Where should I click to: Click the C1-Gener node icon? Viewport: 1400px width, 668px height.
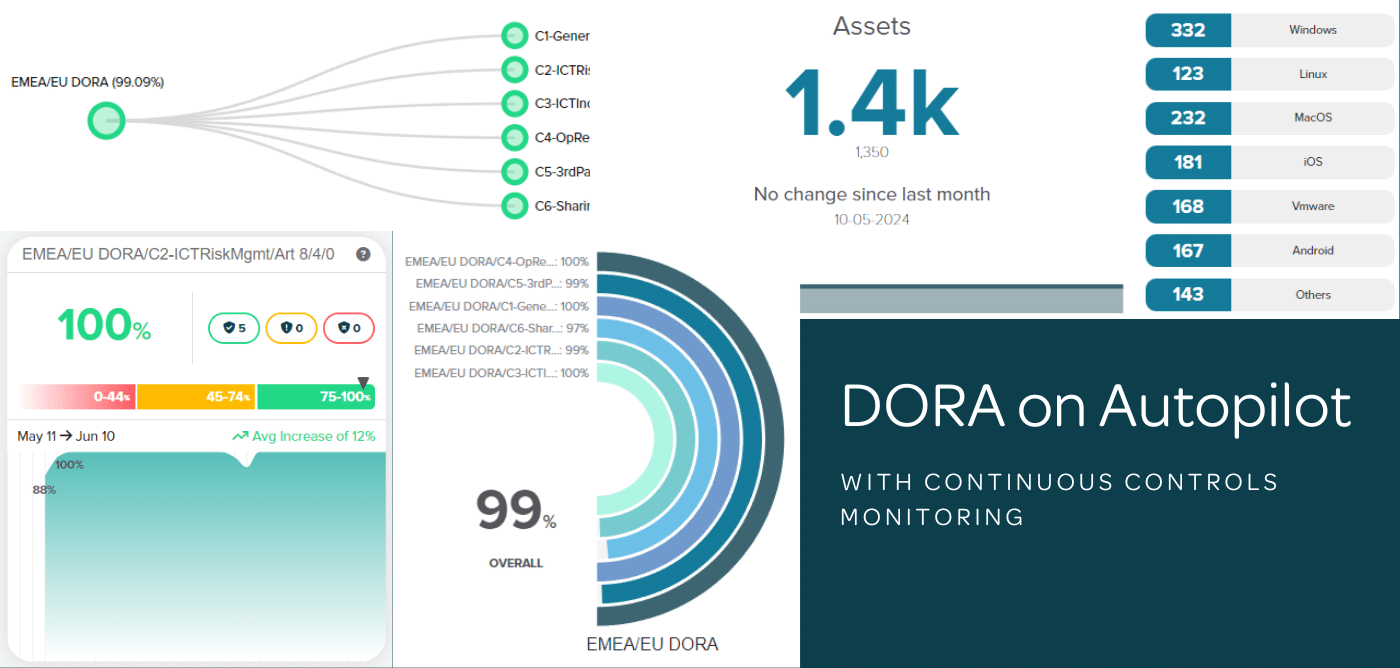(x=514, y=34)
